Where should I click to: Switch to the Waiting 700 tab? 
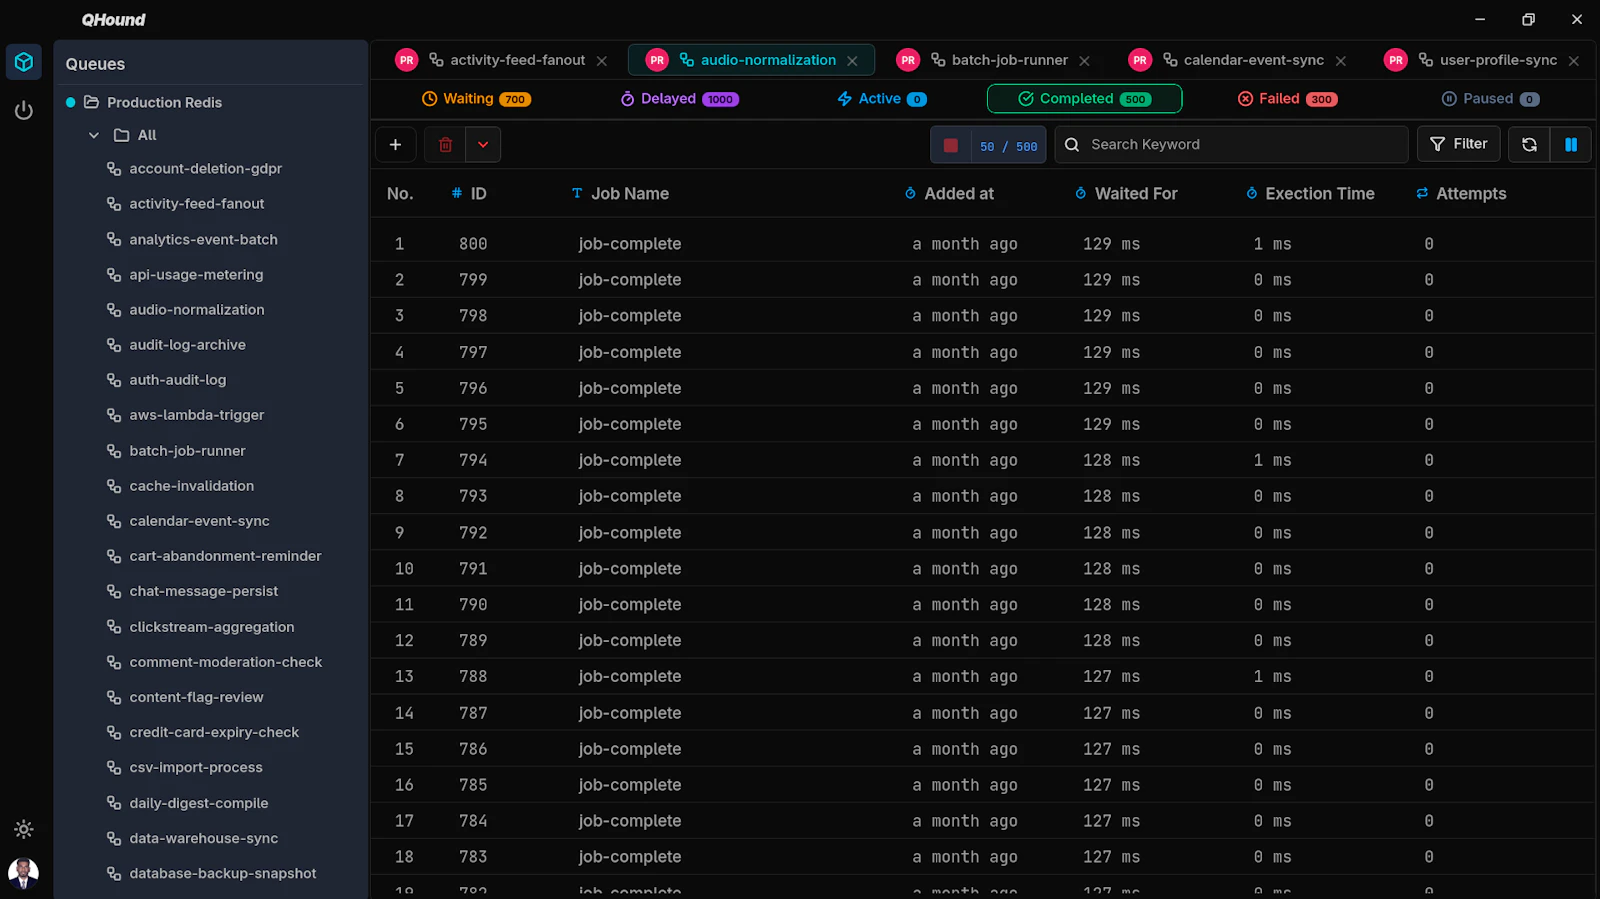[476, 99]
